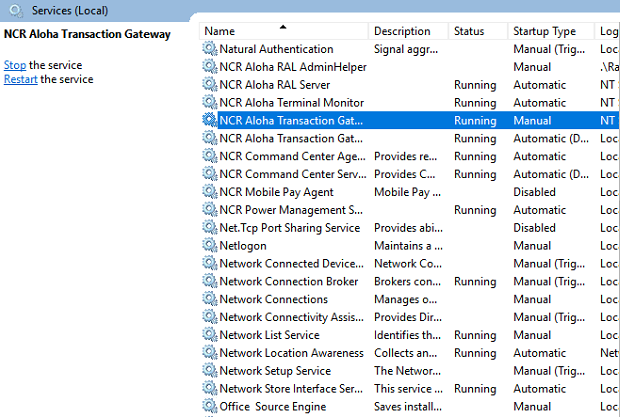Viewport: 620px width, 417px height.
Task: Click gear icon beside Network Connected Device...
Action: [210, 263]
